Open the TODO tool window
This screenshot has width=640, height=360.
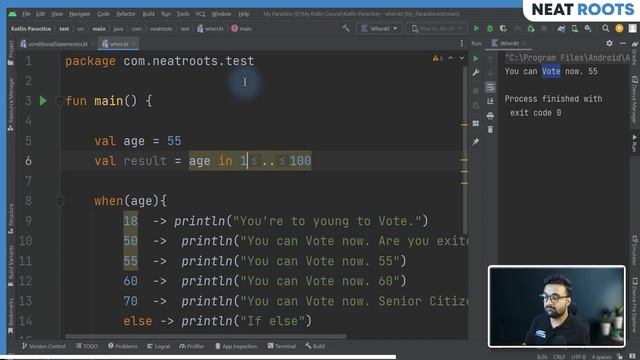coord(87,346)
